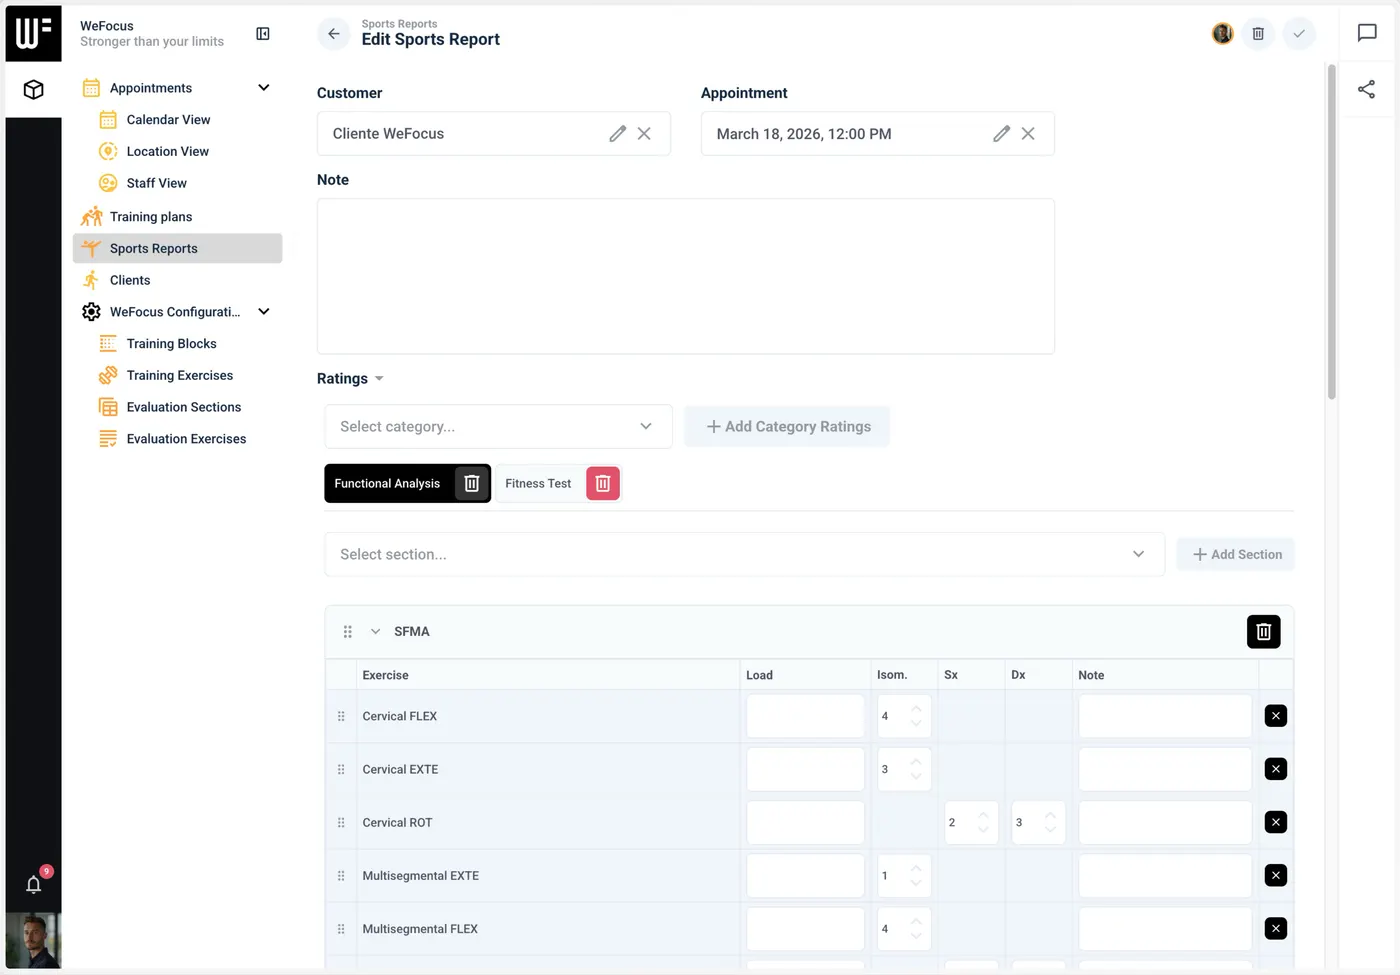
Task: Edit appointment with pencil icon
Action: coord(1002,134)
